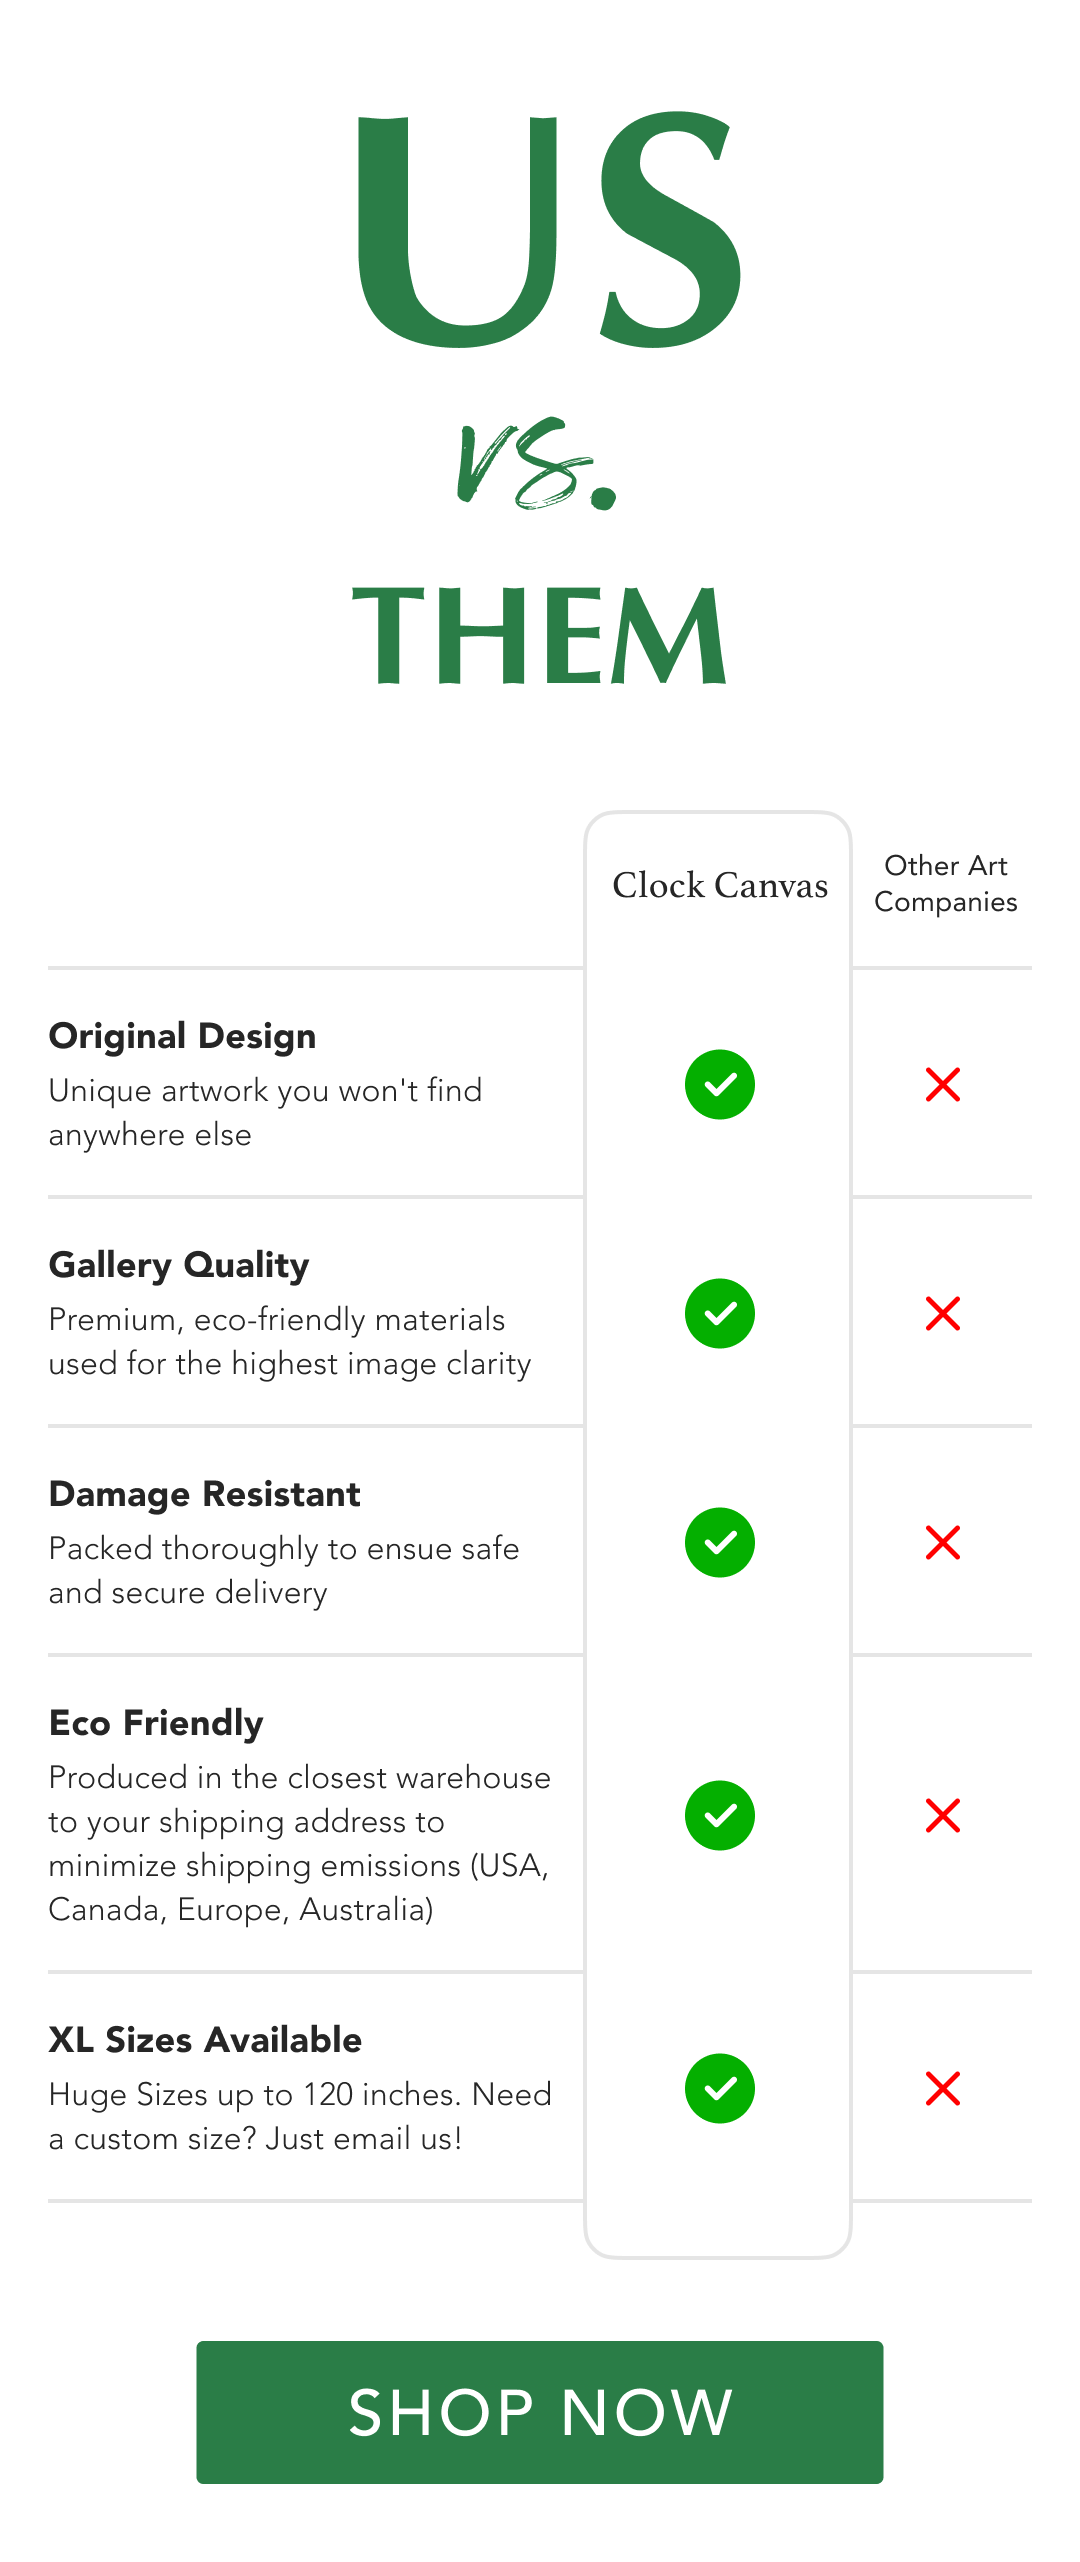Image resolution: width=1080 pixels, height=2562 pixels.
Task: Click the Gallery Quality heading
Action: click(x=179, y=1265)
